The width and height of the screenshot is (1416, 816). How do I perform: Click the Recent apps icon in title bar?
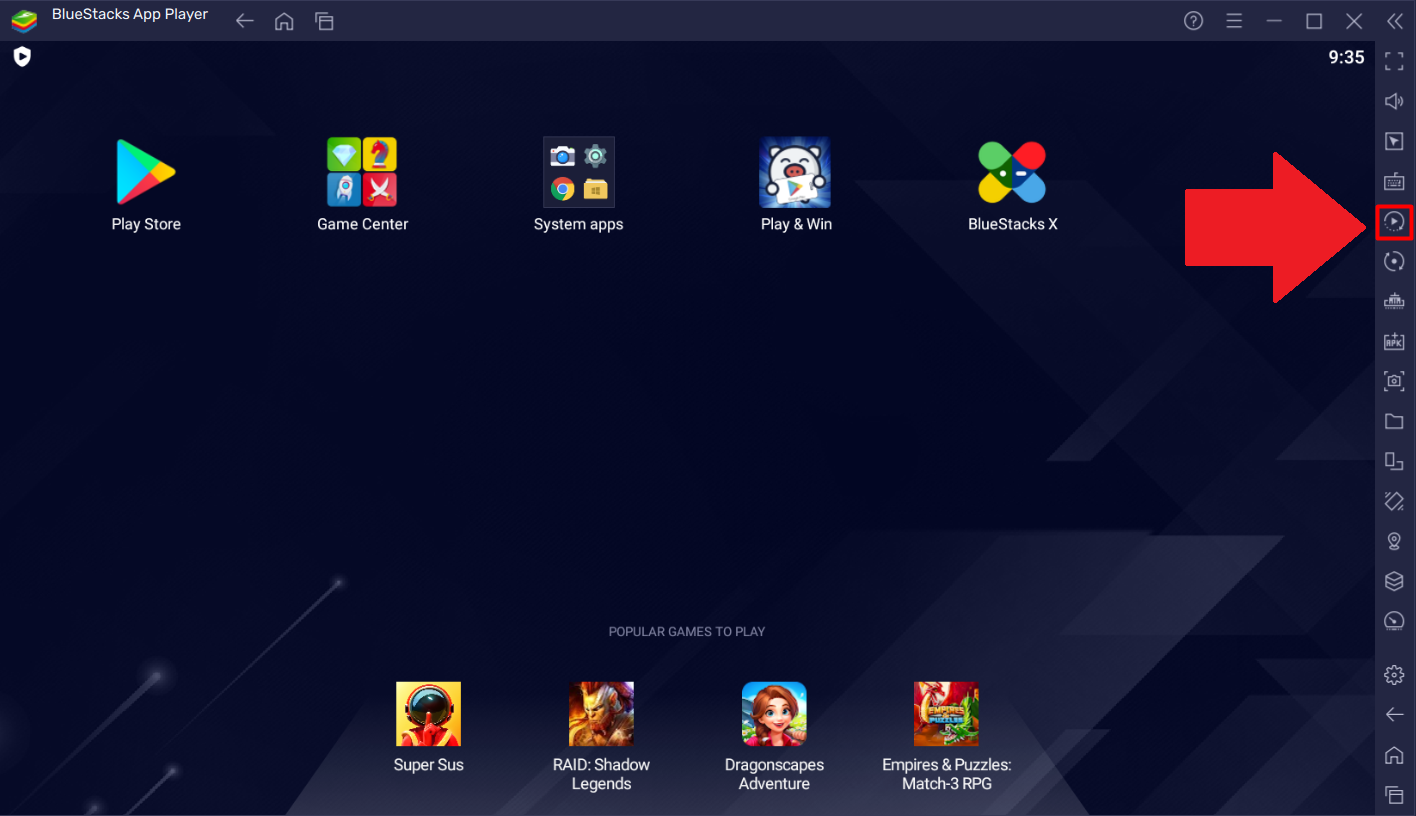(324, 21)
